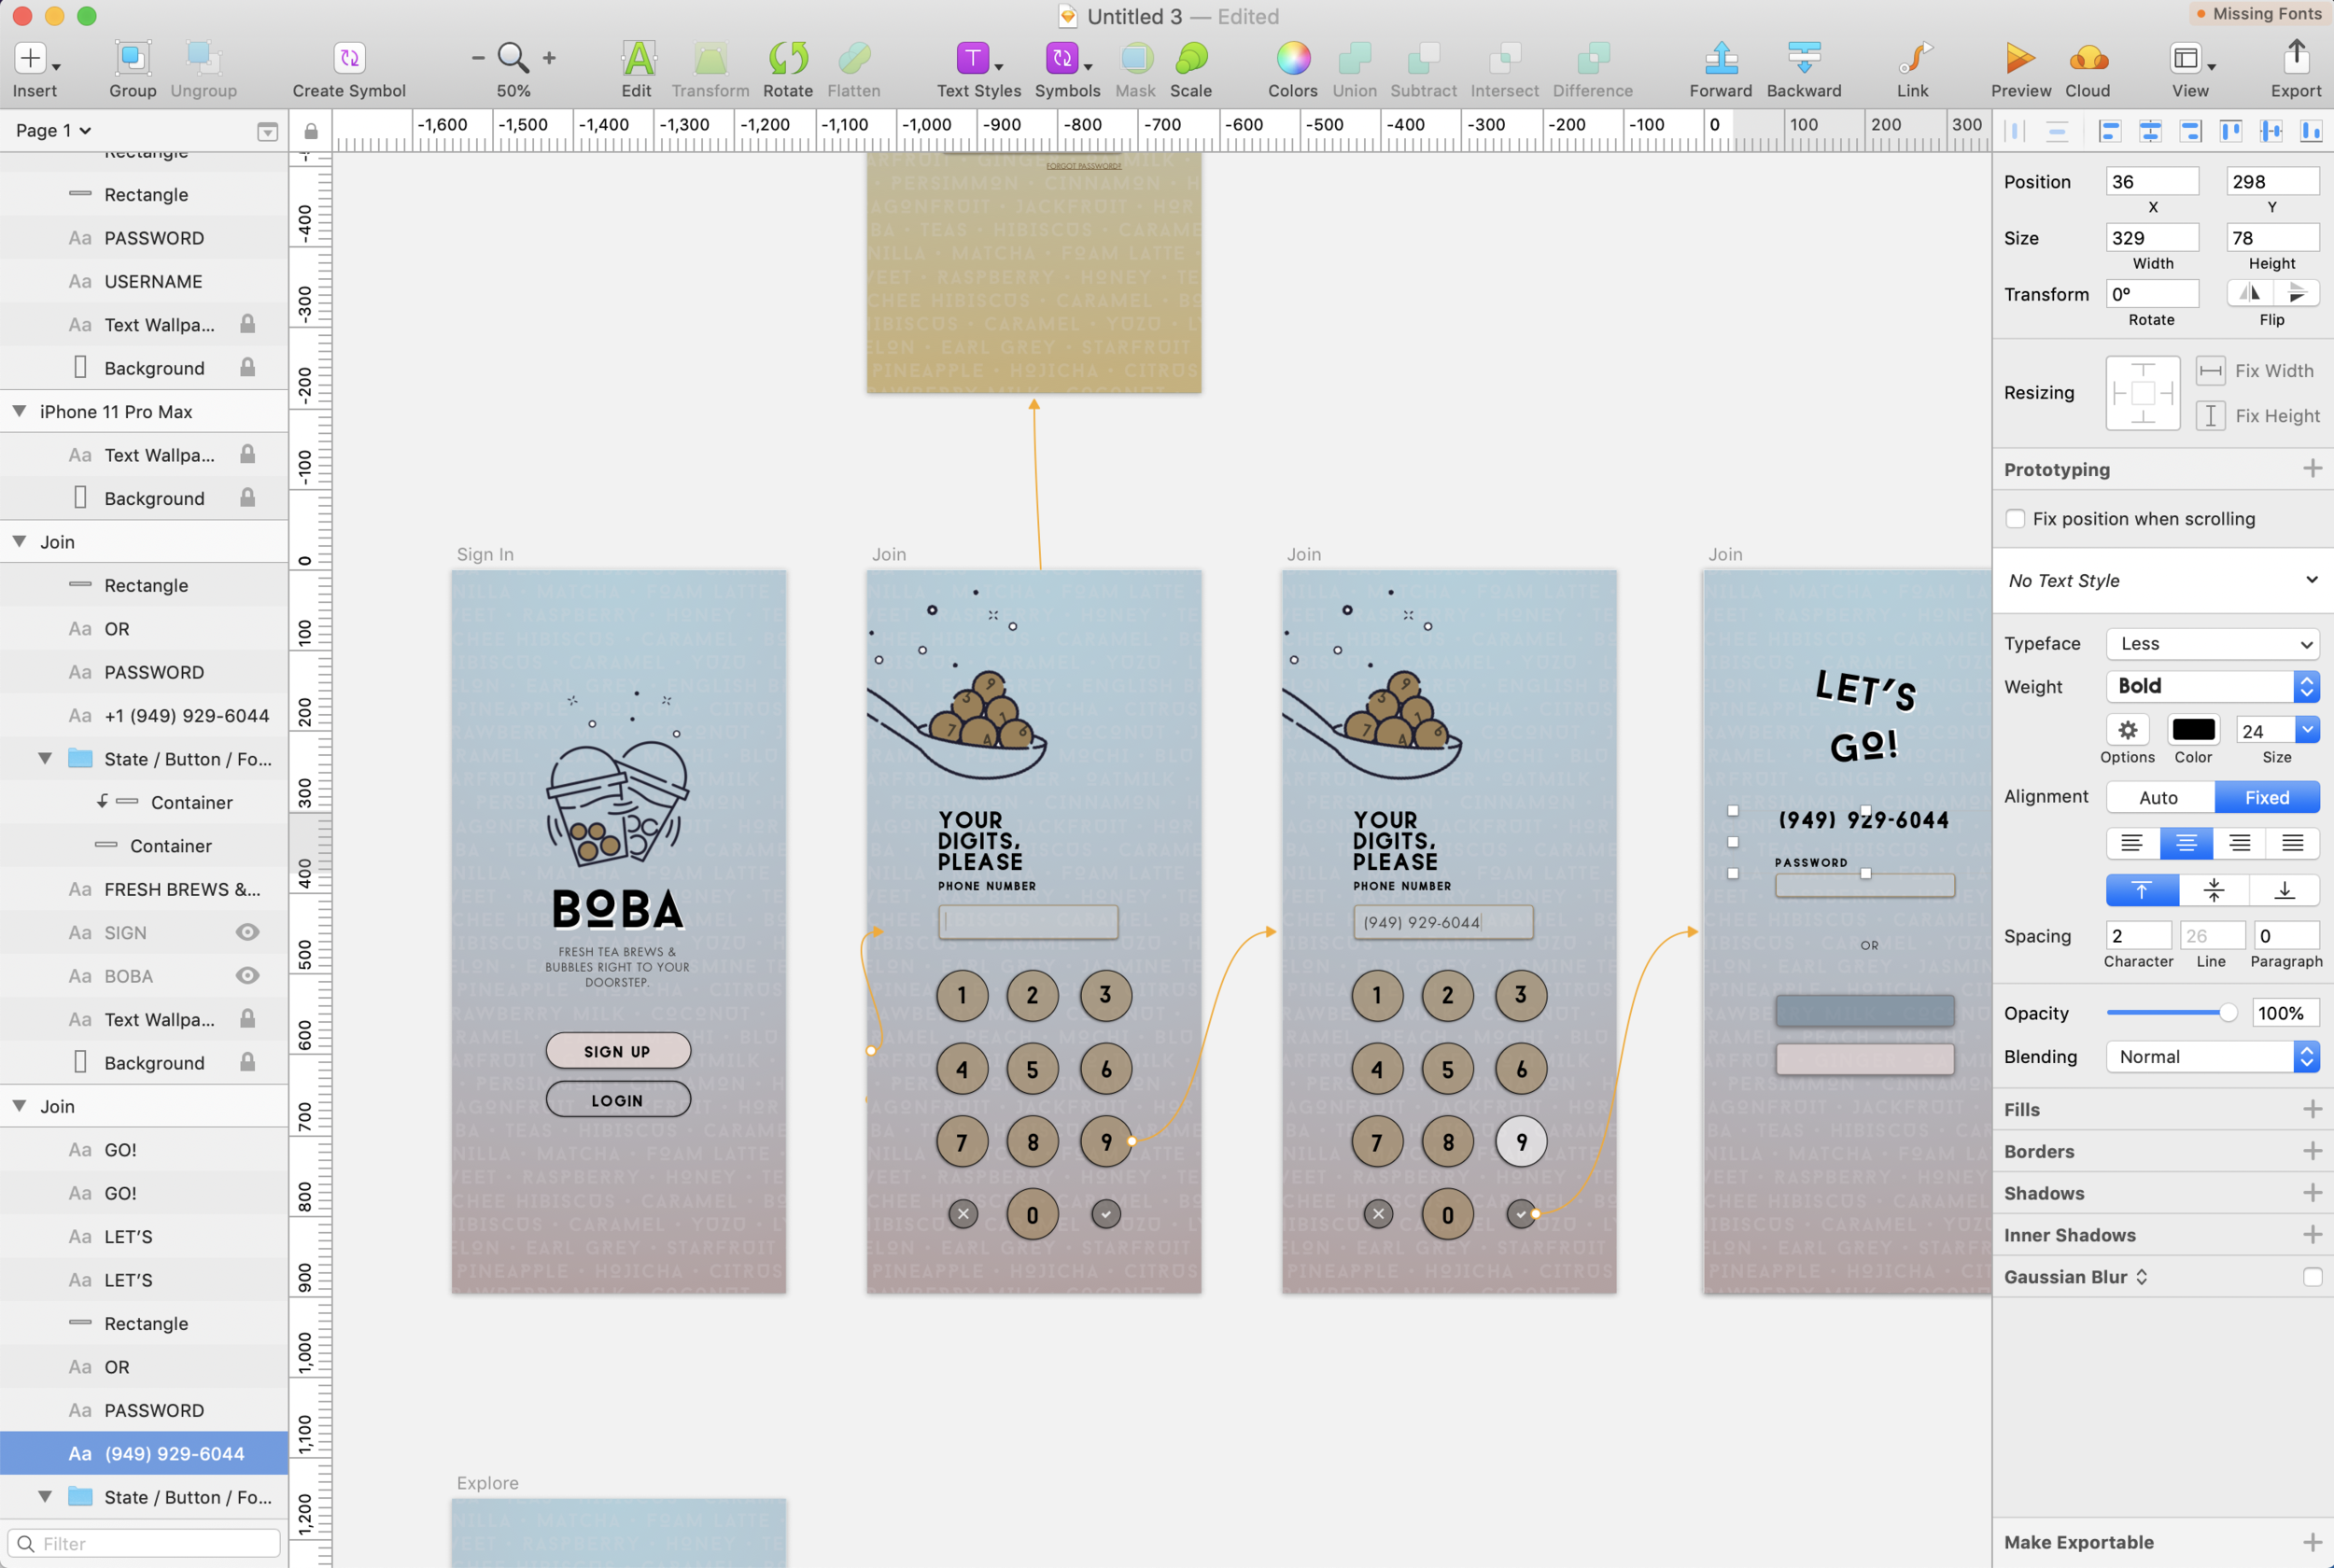Click the Create Symbol icon
Screen dimensions: 2334x1568
[349, 58]
